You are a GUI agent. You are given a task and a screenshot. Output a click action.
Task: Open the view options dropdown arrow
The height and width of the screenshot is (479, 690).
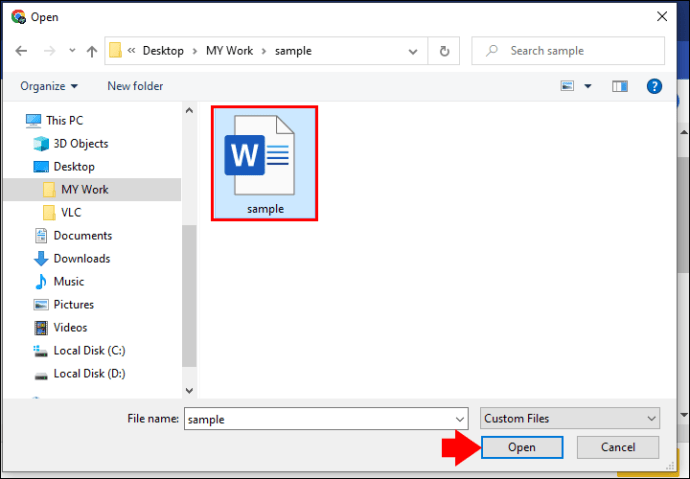(587, 86)
